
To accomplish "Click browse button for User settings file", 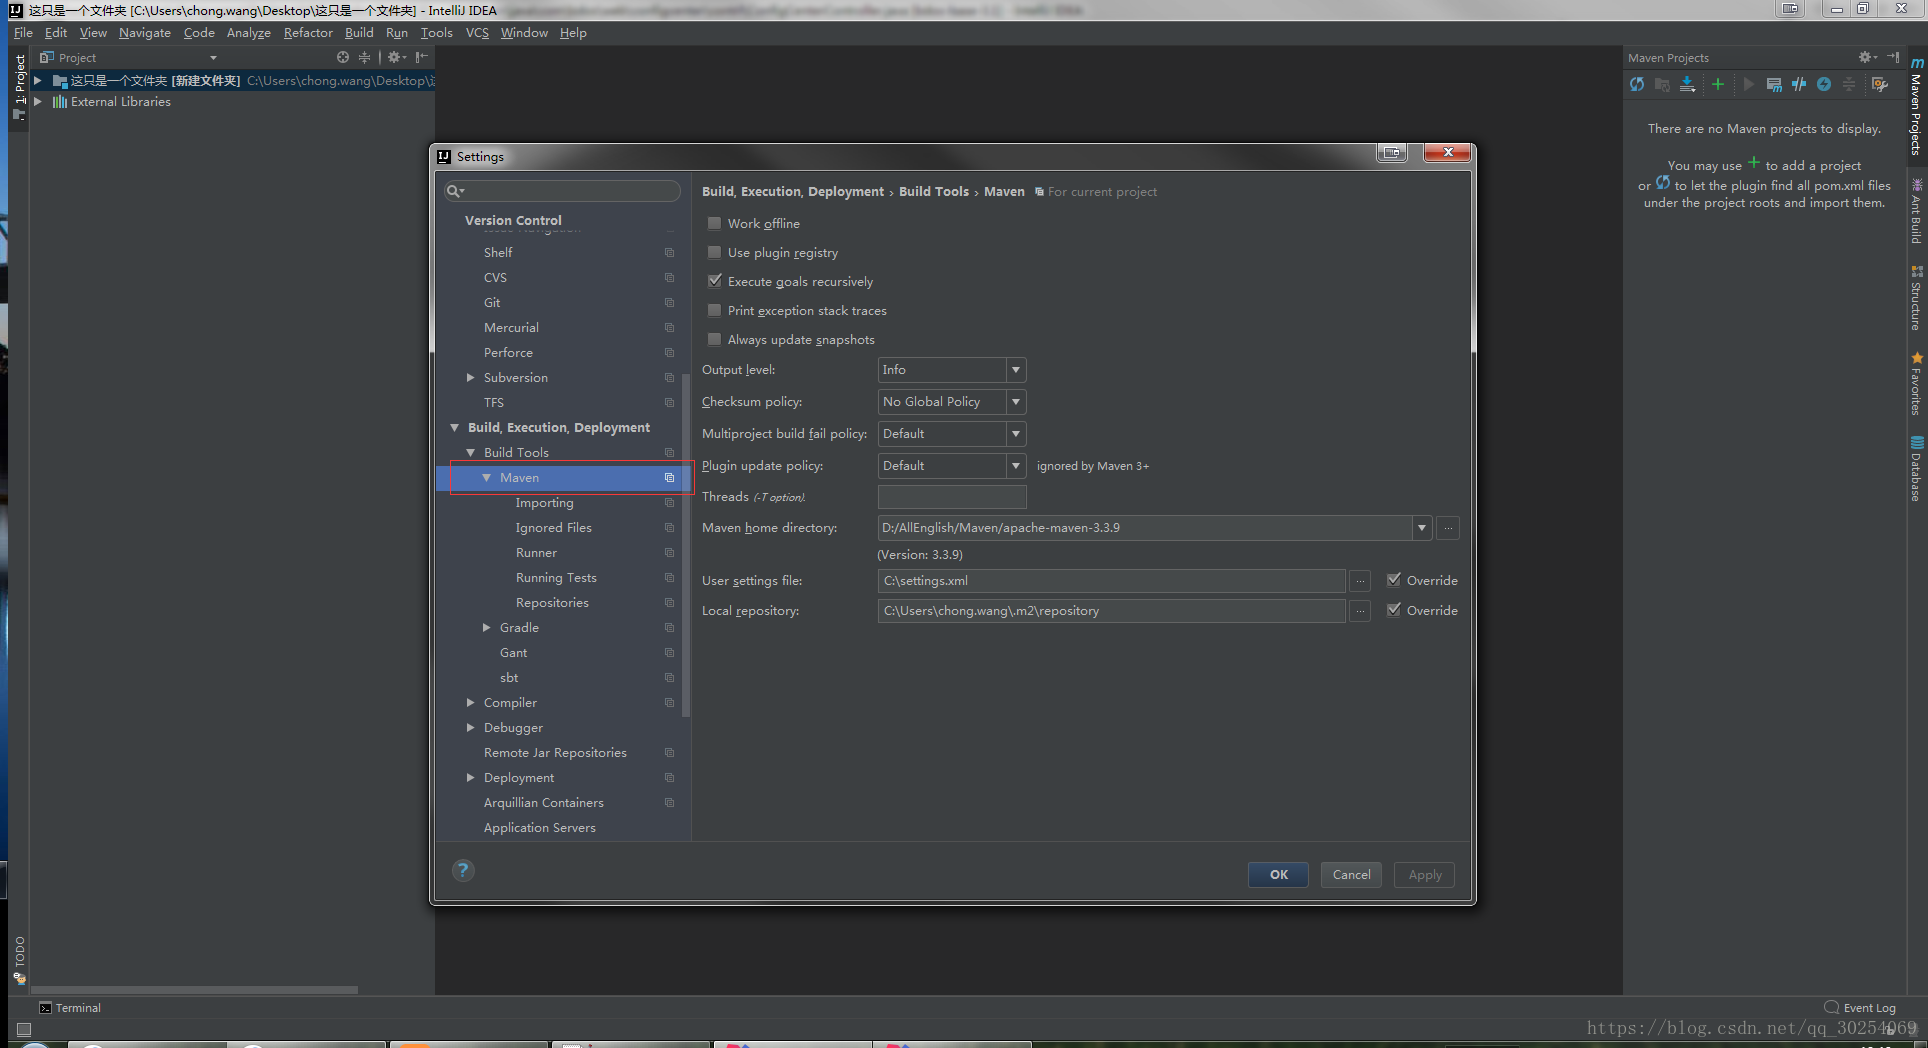I will tap(1360, 581).
